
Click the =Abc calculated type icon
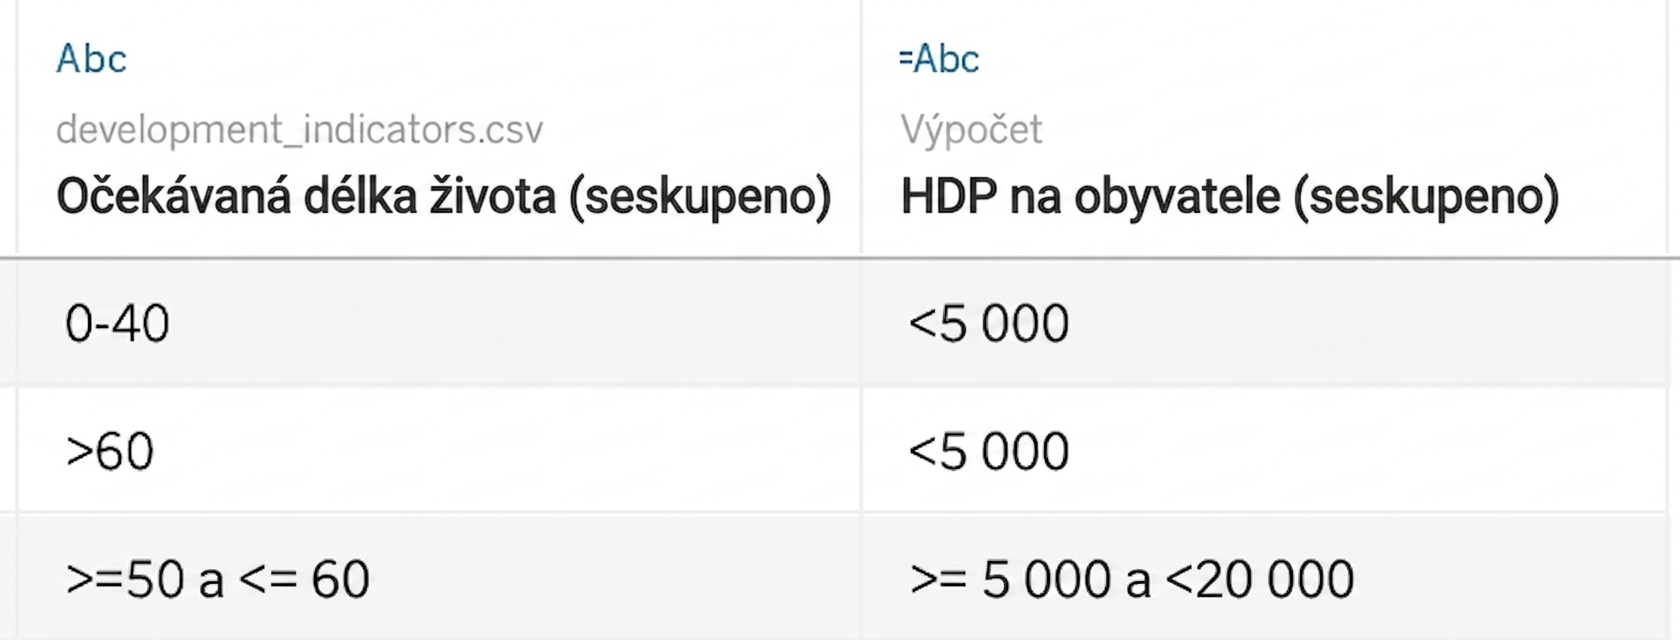pyautogui.click(x=939, y=59)
